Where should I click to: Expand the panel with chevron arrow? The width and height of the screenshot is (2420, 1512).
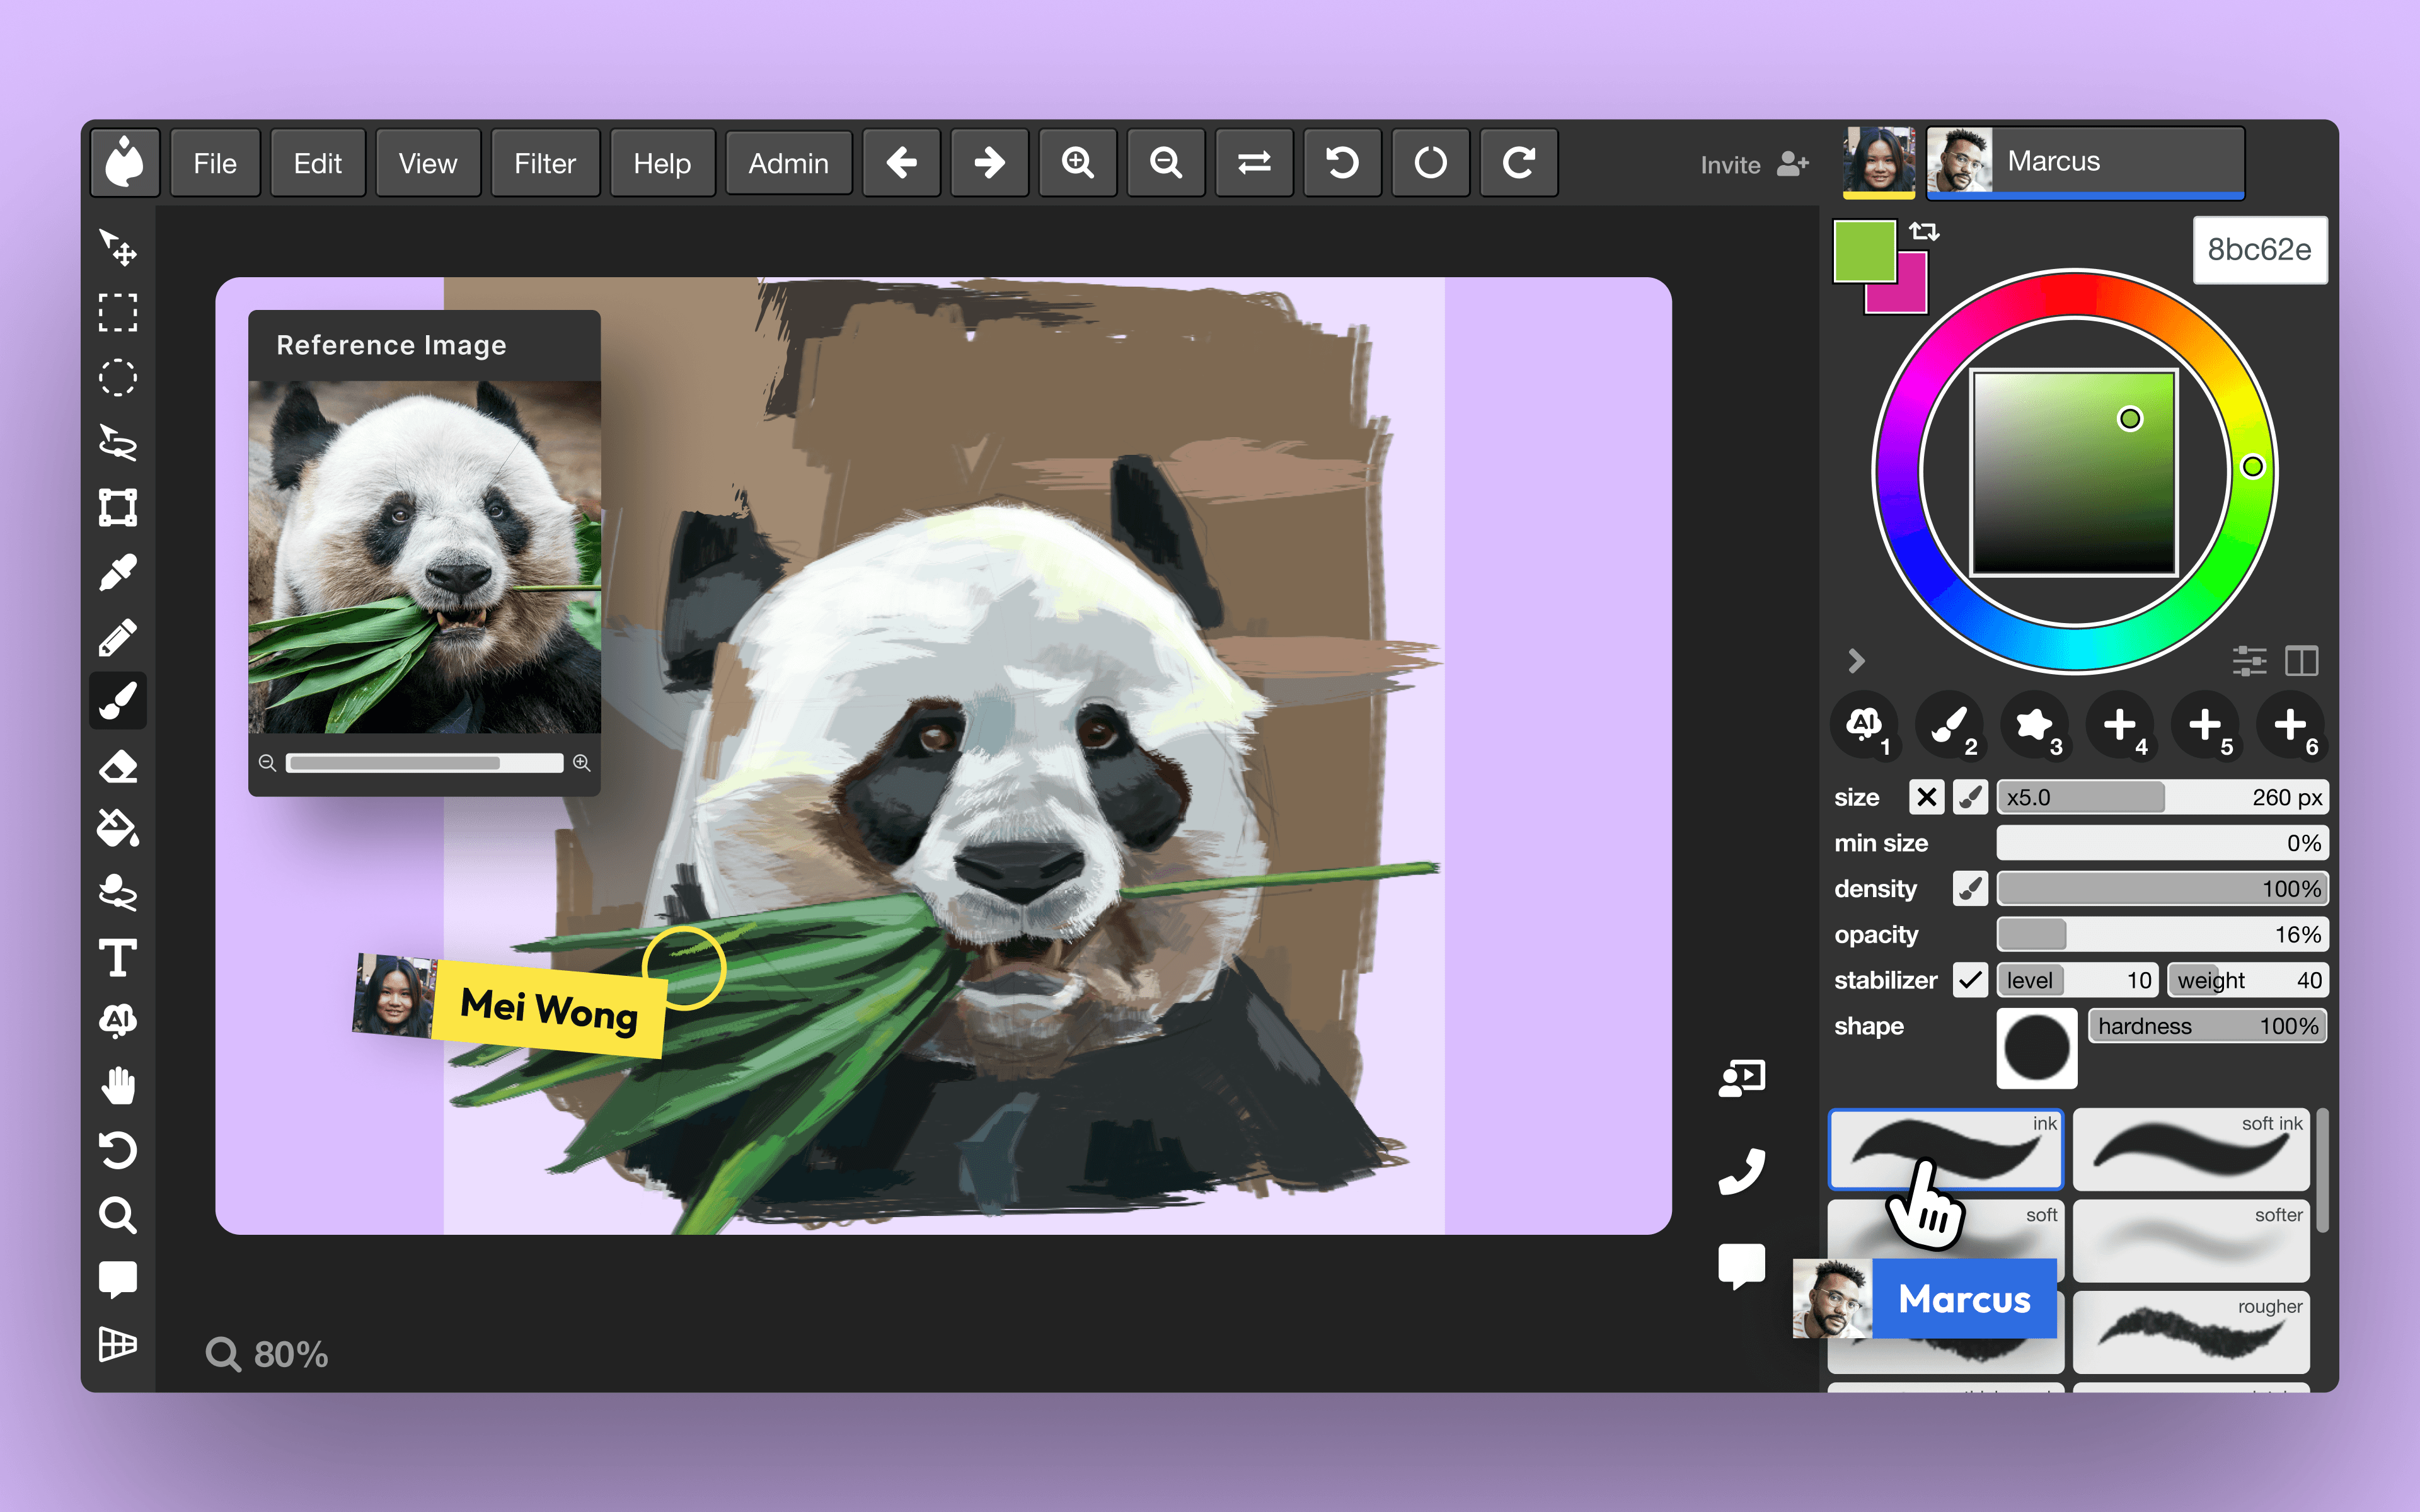tap(1856, 661)
